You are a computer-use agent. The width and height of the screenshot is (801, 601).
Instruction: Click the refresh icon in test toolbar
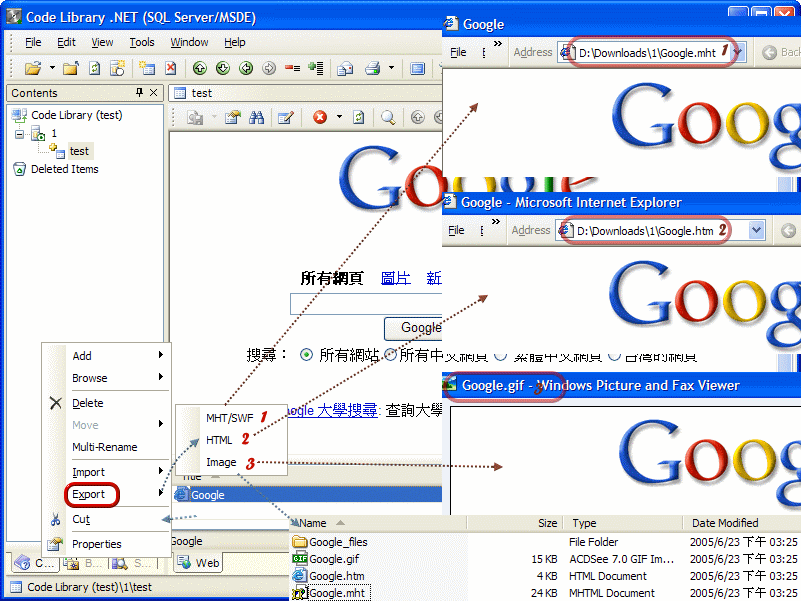pyautogui.click(x=359, y=118)
